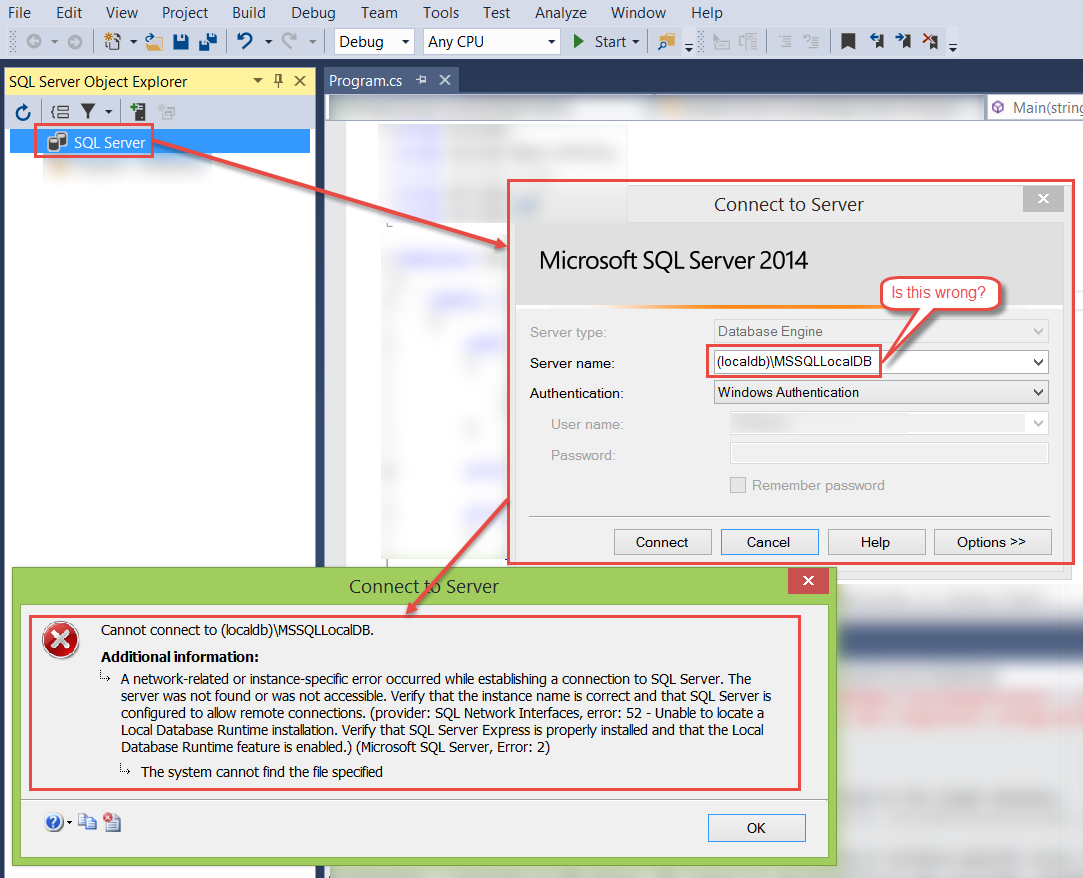Pin the SQL Server Object Explorer panel
Image resolution: width=1083 pixels, height=878 pixels.
(x=278, y=81)
